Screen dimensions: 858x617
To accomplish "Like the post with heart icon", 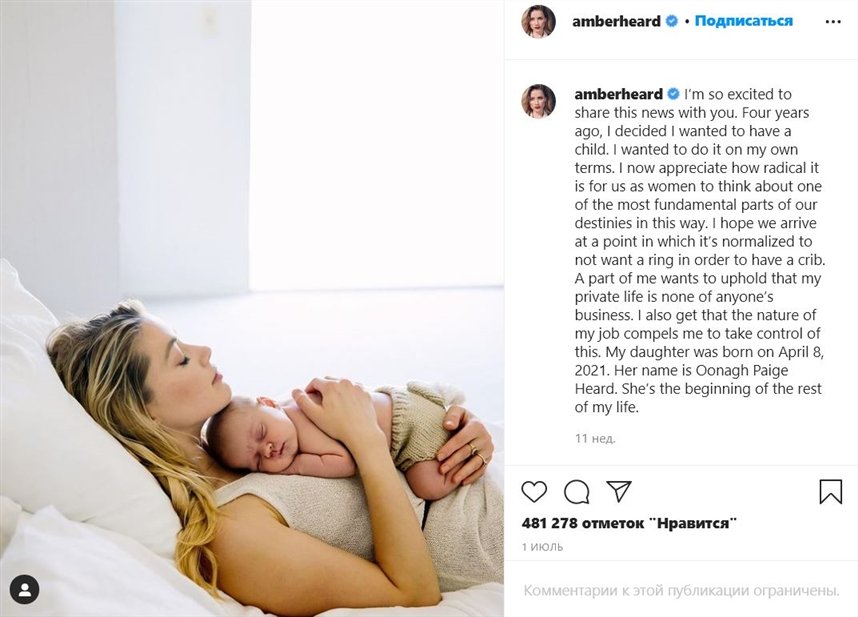I will tap(534, 491).
